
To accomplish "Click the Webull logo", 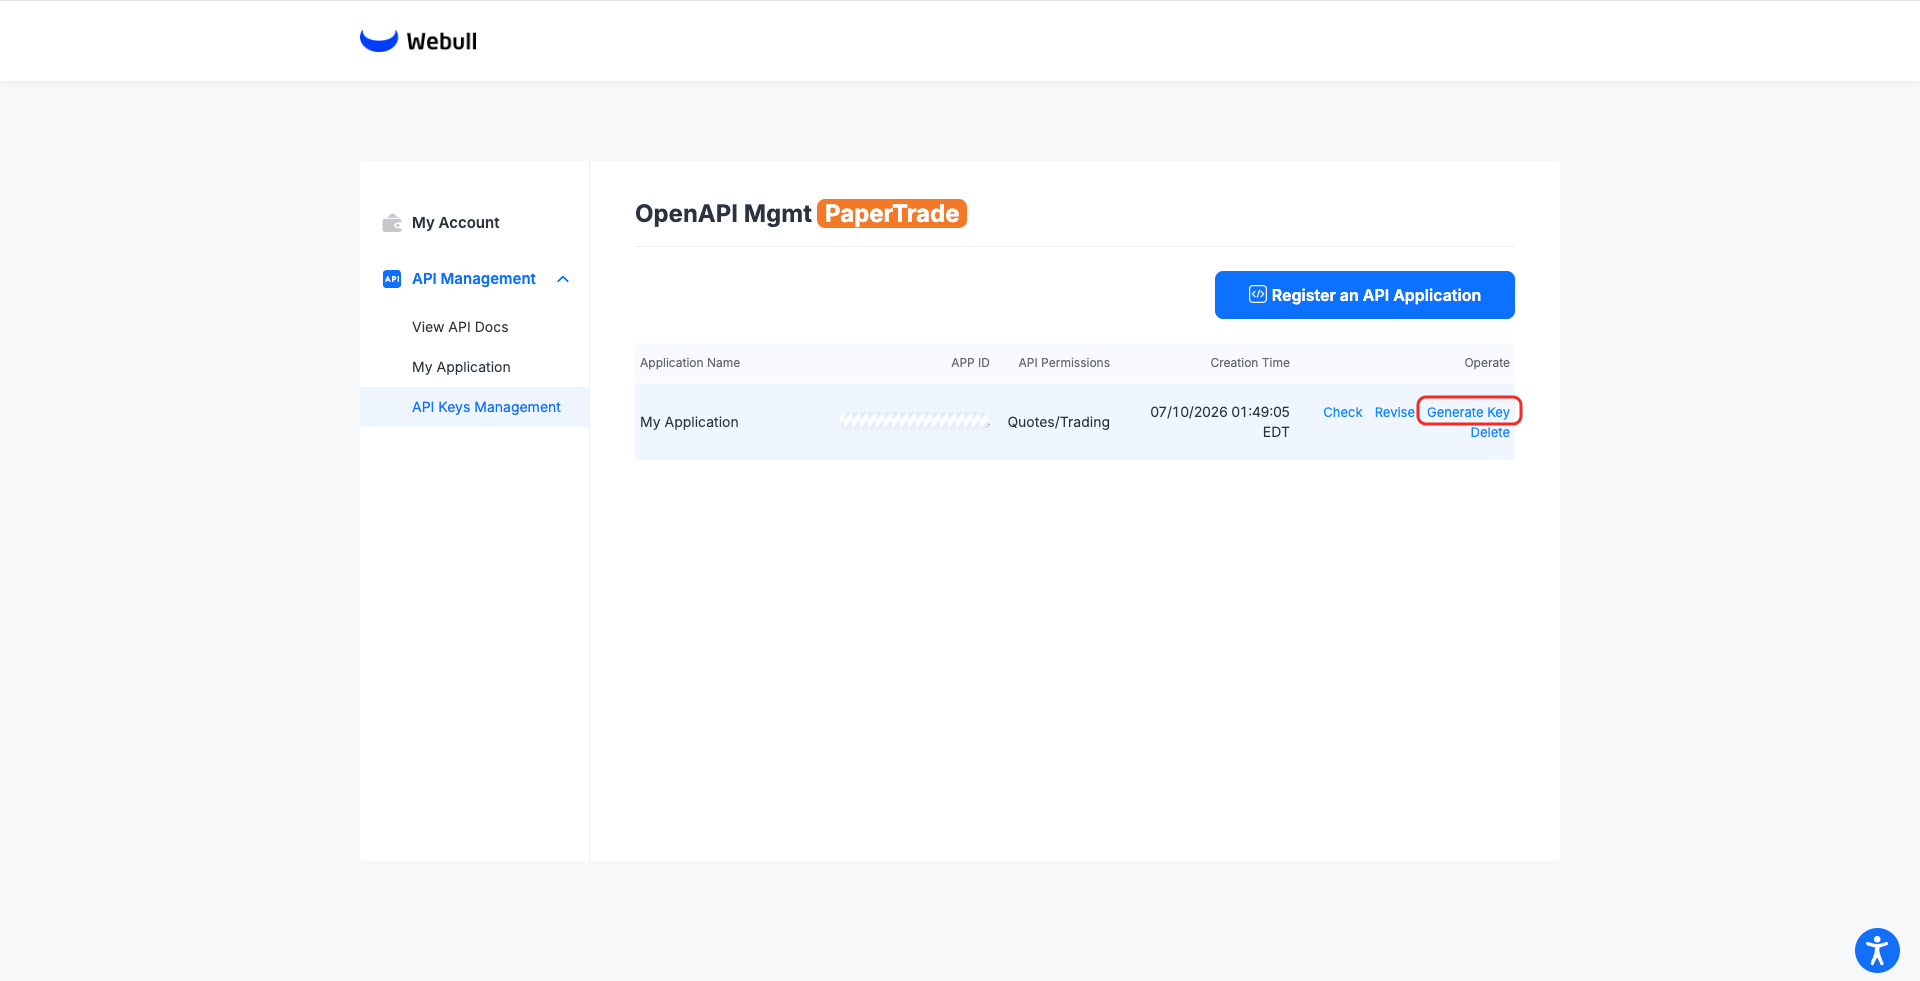I will (418, 41).
